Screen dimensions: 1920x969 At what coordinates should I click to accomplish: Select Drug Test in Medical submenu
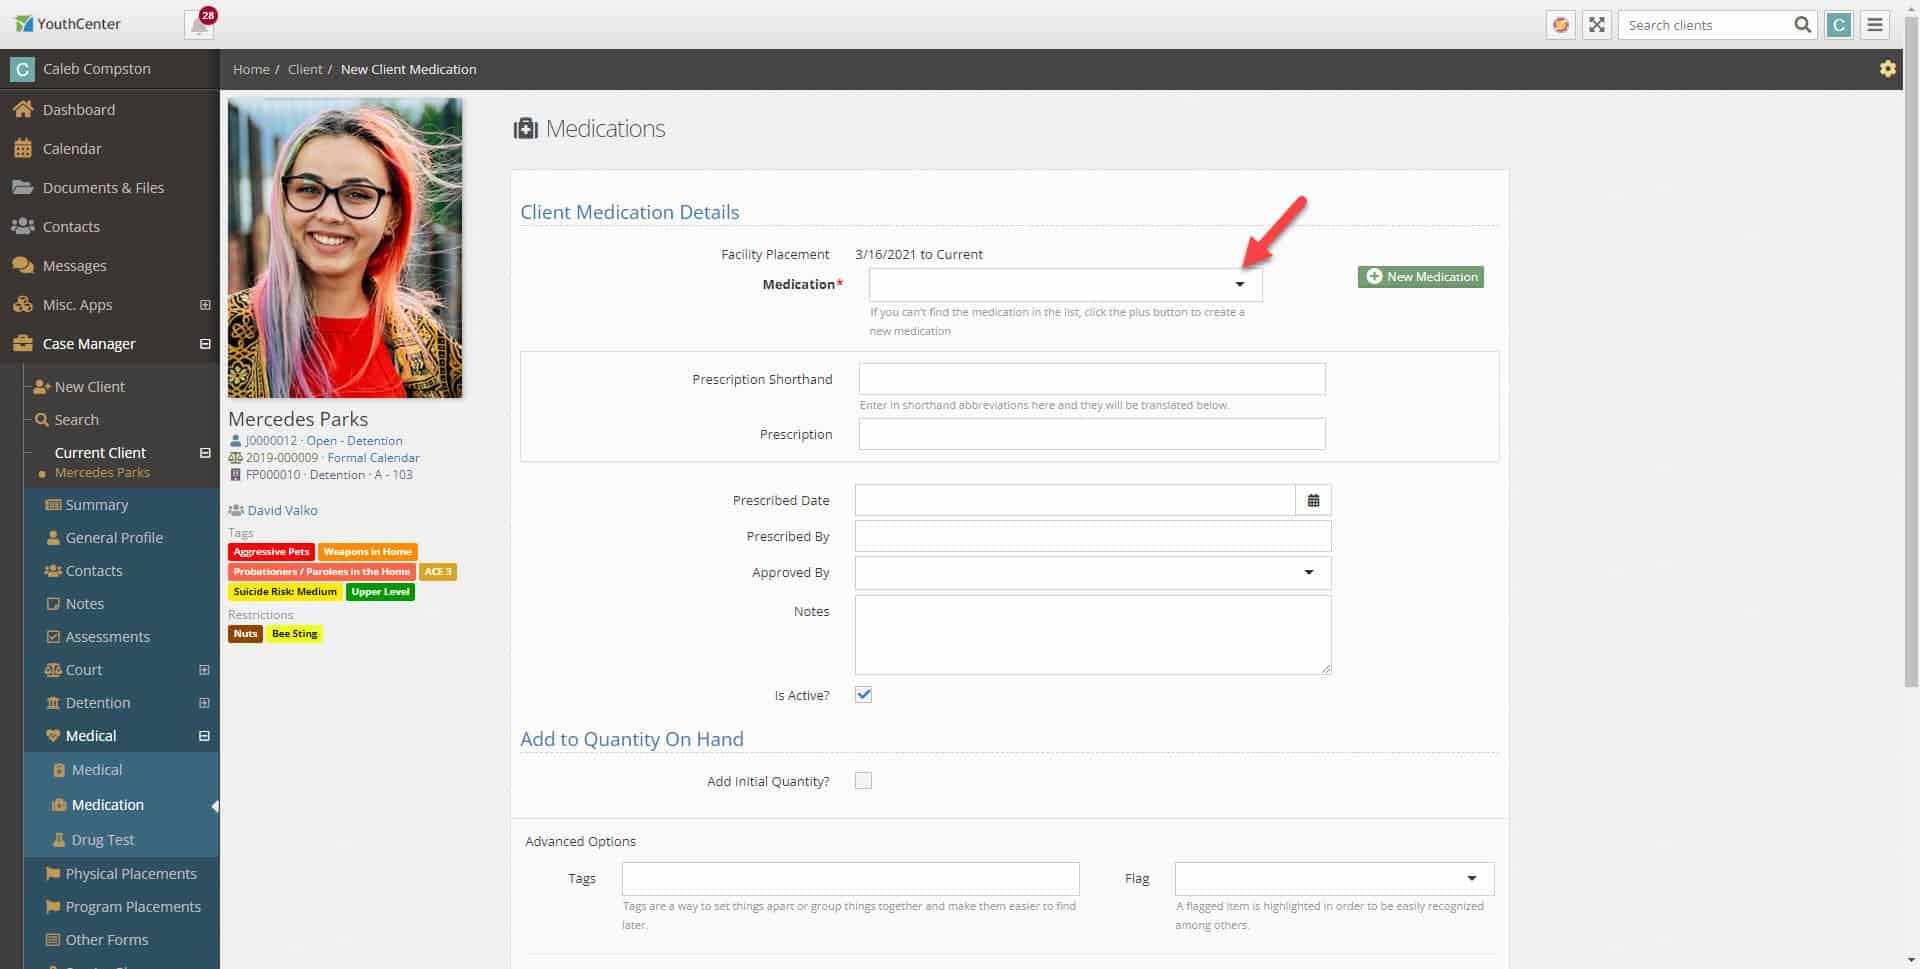102,840
